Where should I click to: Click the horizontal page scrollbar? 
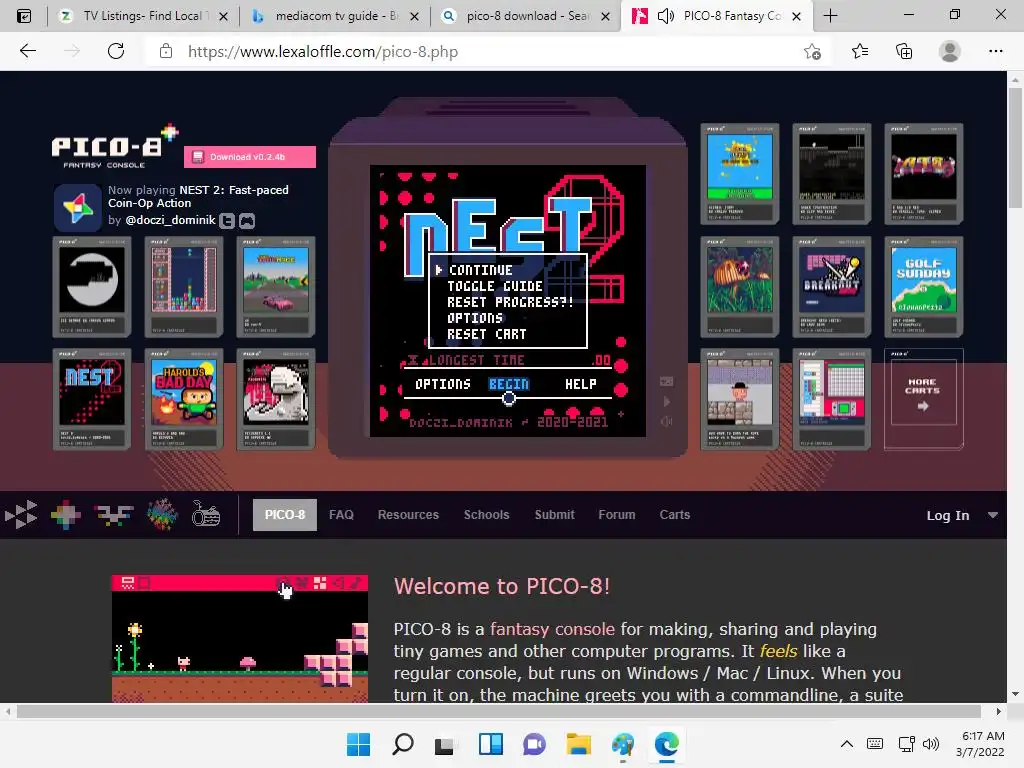click(499, 711)
